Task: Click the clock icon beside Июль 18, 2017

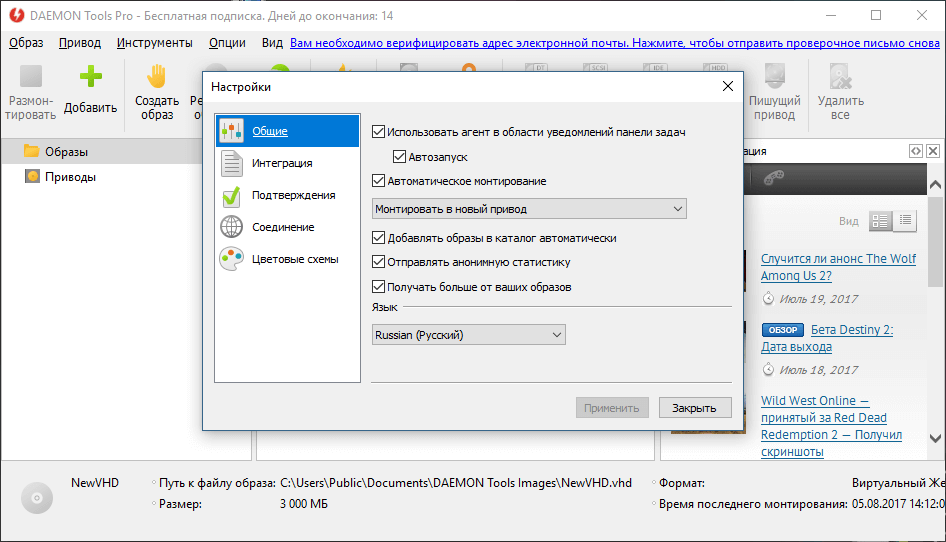Action: [x=768, y=369]
